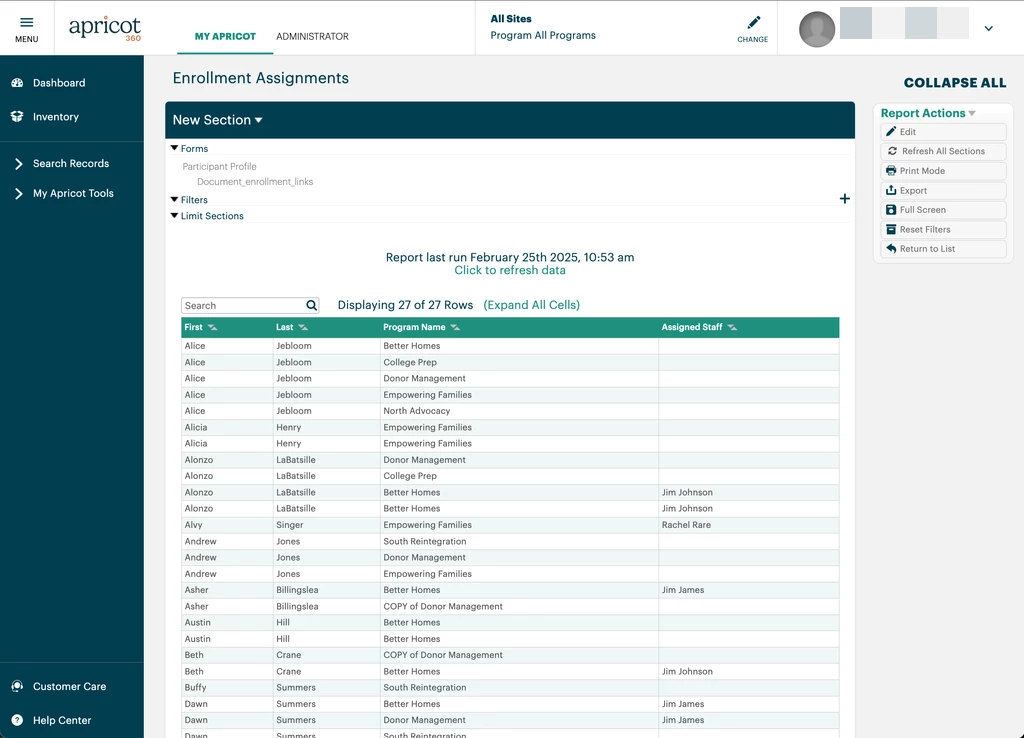Click the Buffy first name cell
This screenshot has width=1024, height=738.
tap(227, 688)
